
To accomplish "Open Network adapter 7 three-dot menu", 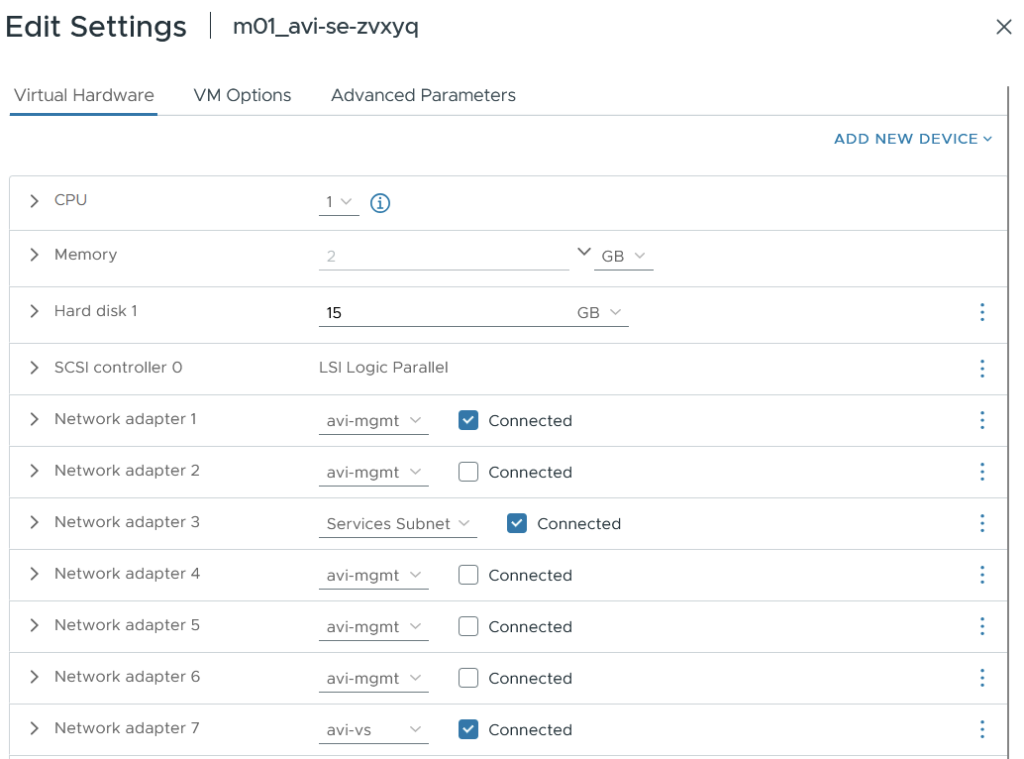I will coord(982,729).
